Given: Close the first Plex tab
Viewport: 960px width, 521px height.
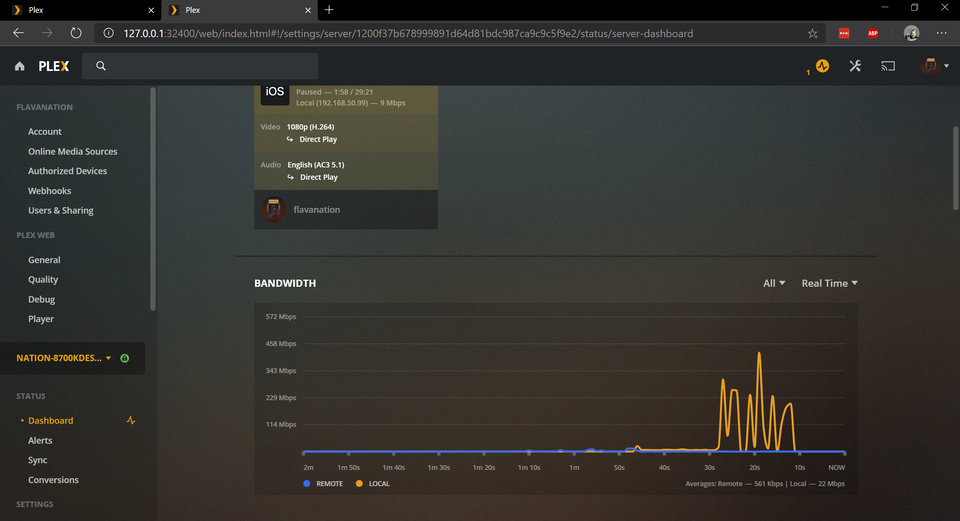Looking at the screenshot, I should click(151, 10).
